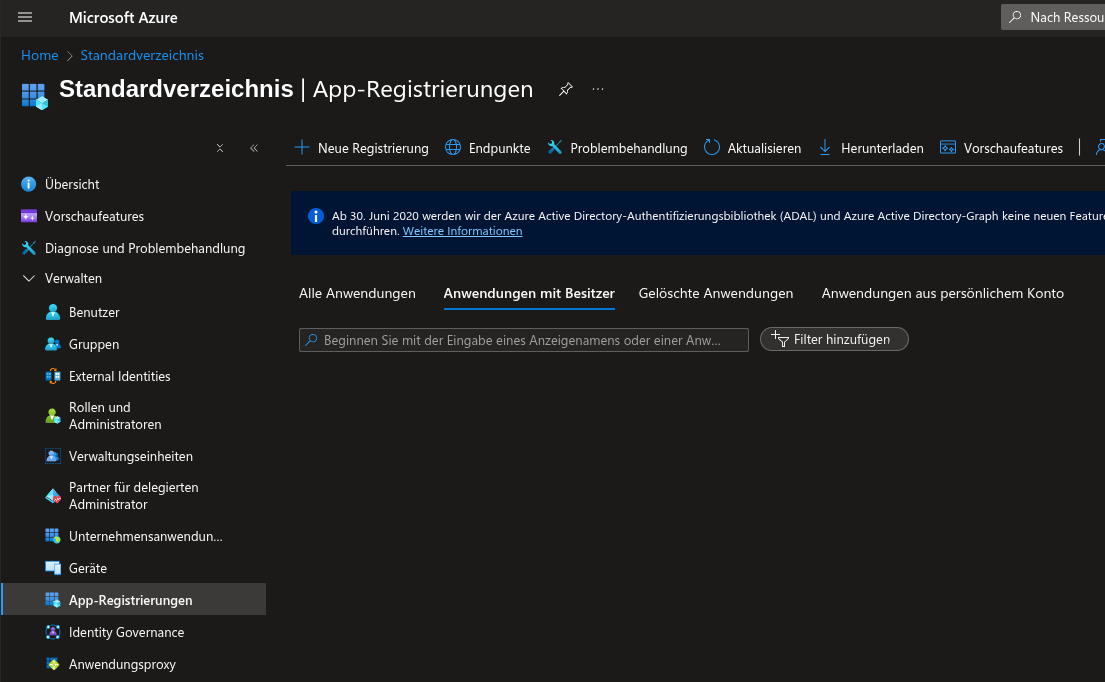This screenshot has width=1105, height=682.
Task: Click the search magnifier in filter field
Action: pos(311,340)
